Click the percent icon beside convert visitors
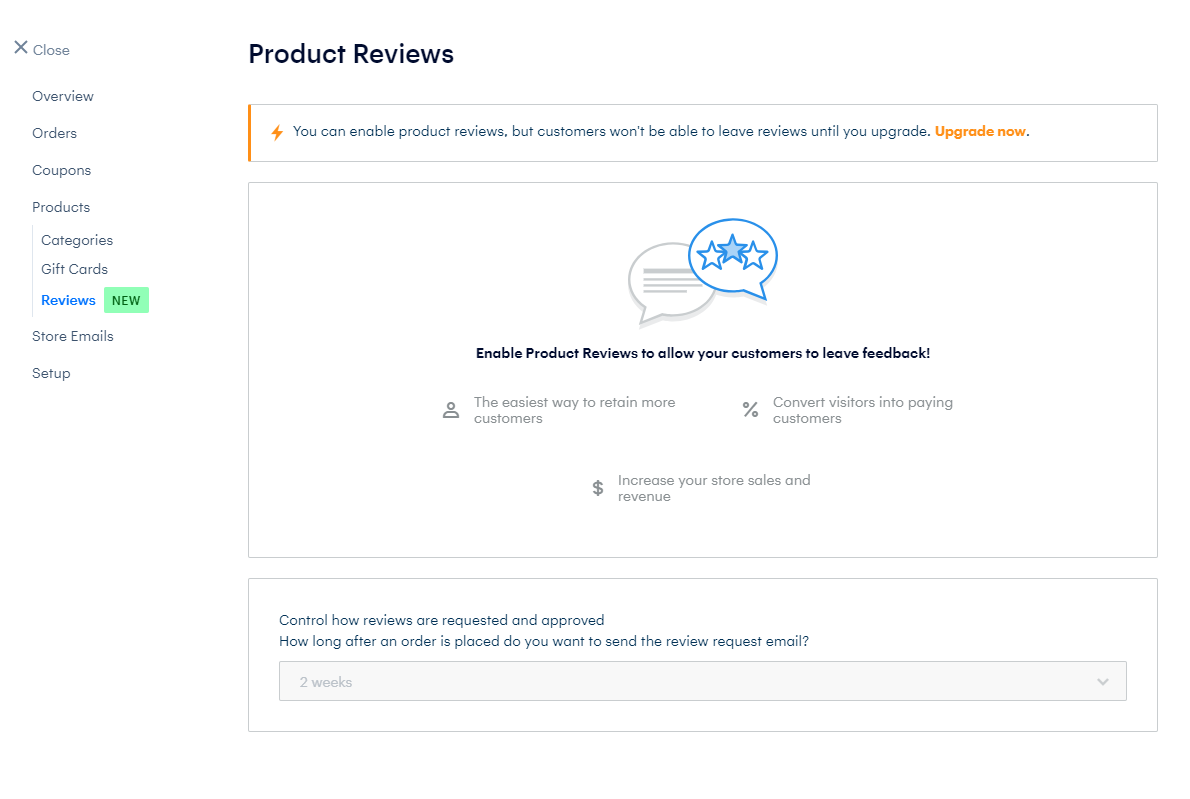1190x799 pixels. tap(751, 410)
